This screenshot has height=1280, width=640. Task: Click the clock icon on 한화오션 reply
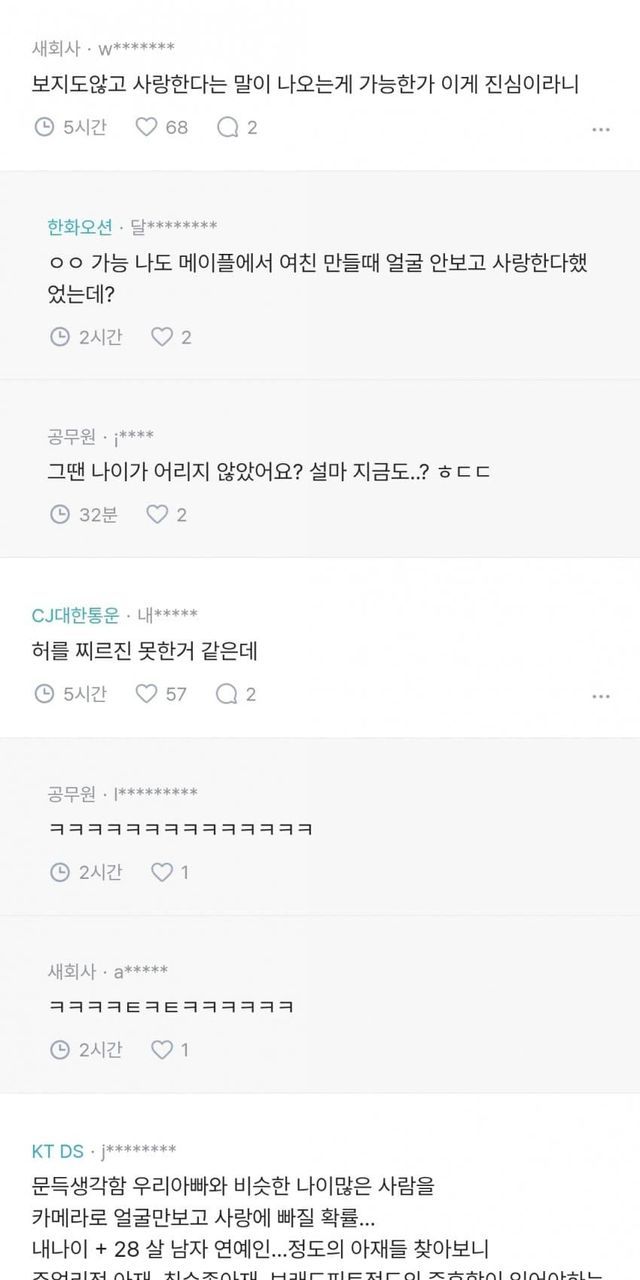60,337
